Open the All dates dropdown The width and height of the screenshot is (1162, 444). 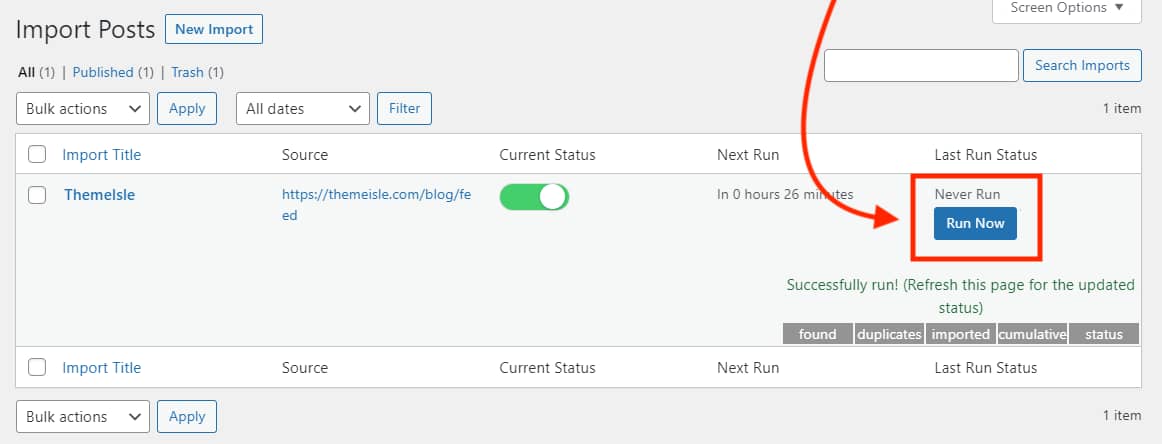302,108
